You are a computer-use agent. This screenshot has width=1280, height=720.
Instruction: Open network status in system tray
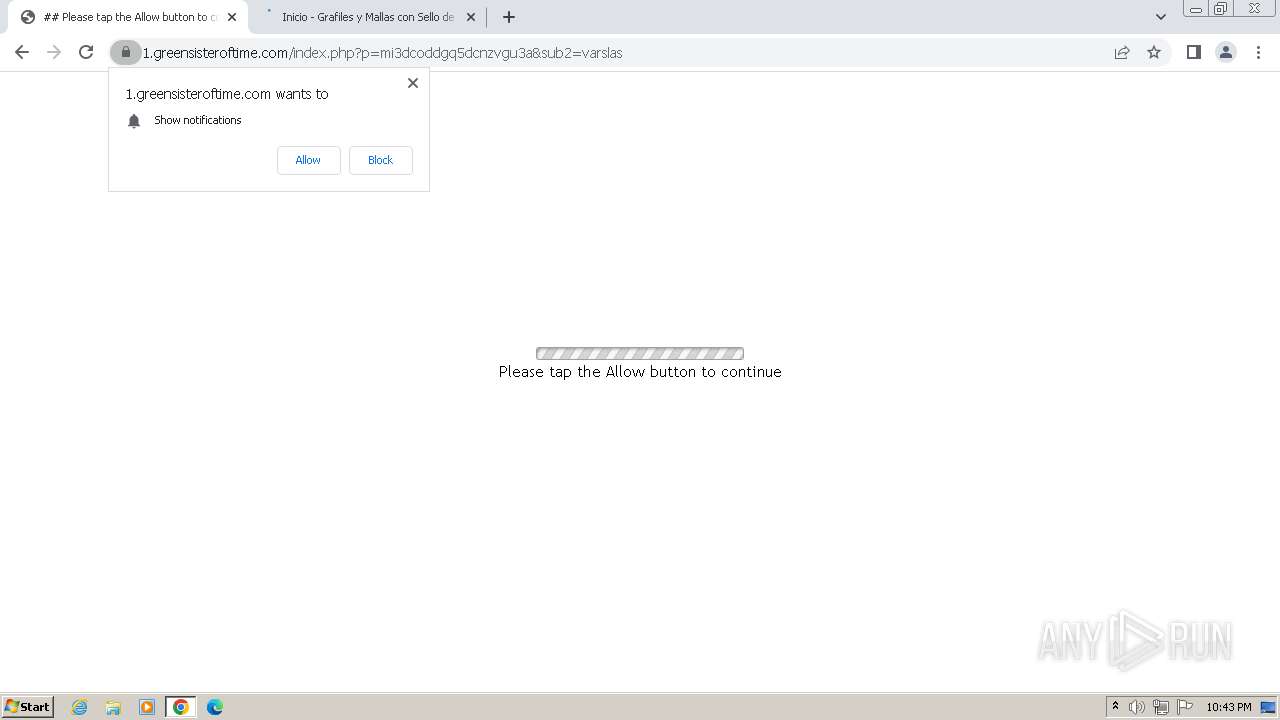[x=1161, y=707]
